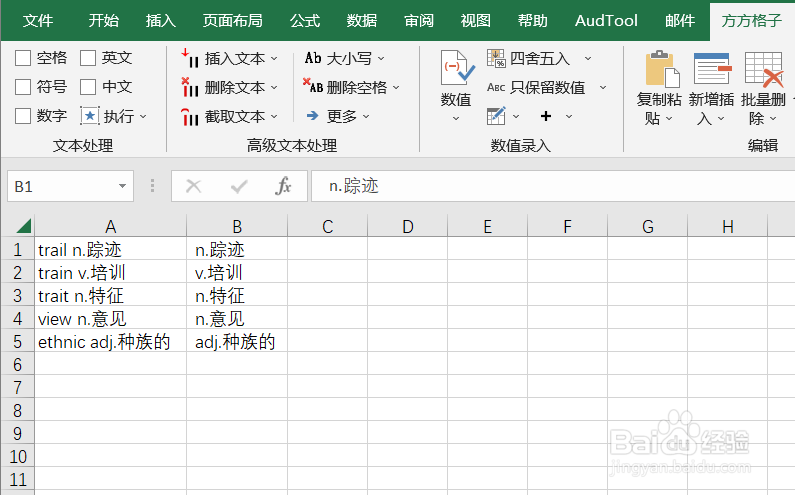Click the formula bar cancel X icon
This screenshot has width=795, height=495.
(x=194, y=186)
